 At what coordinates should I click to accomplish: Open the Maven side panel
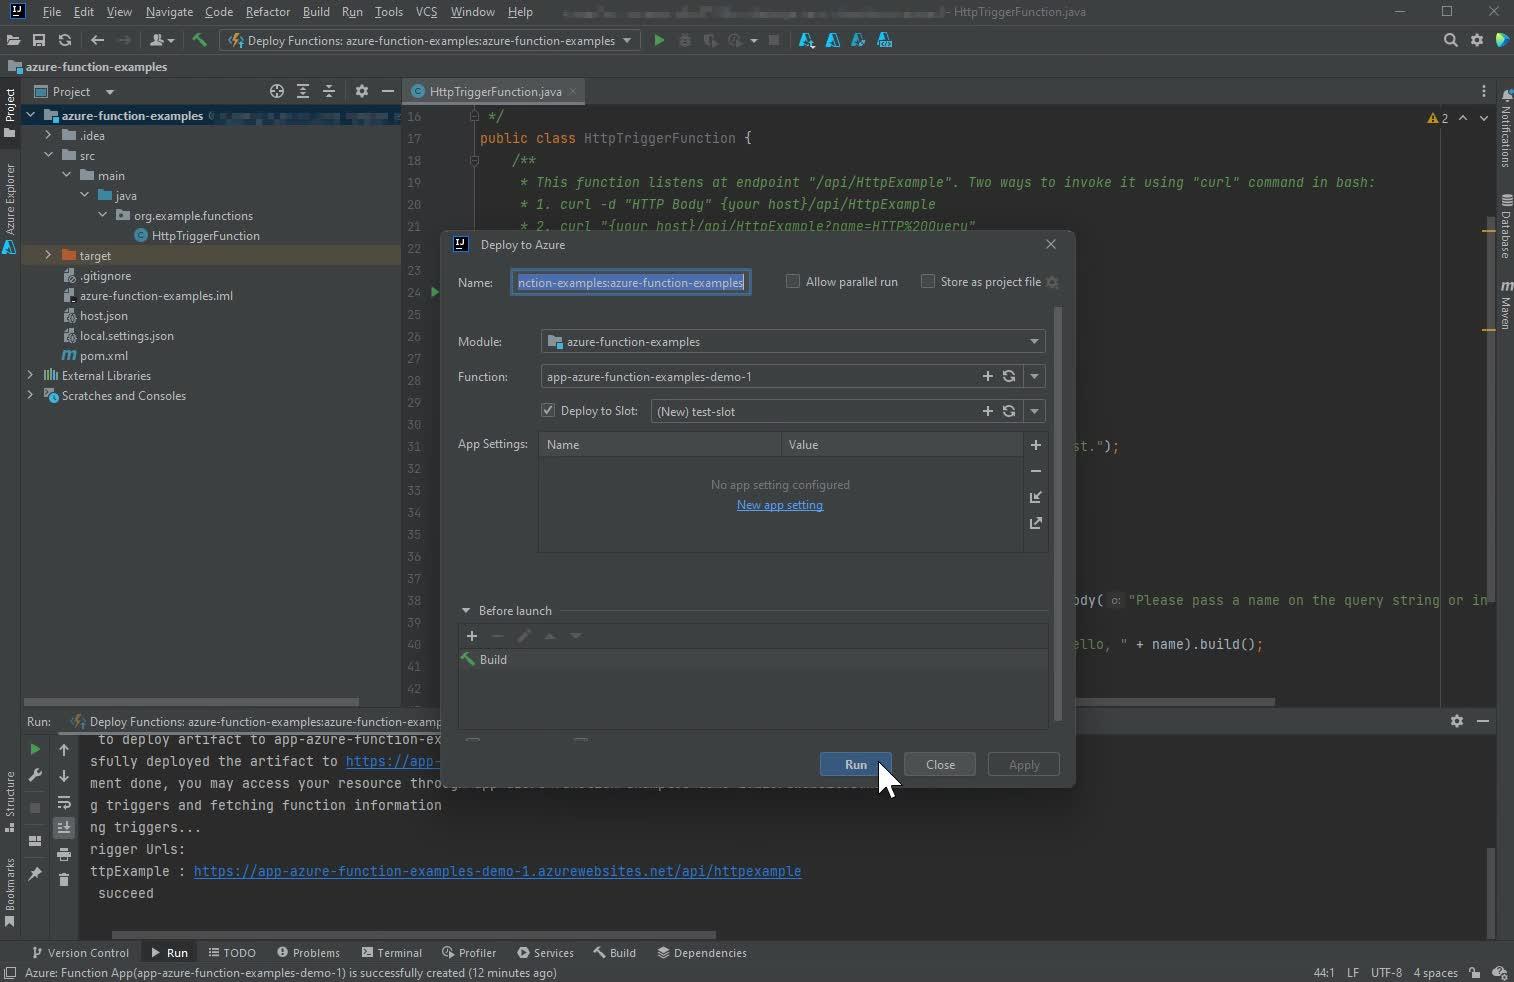point(1505,306)
